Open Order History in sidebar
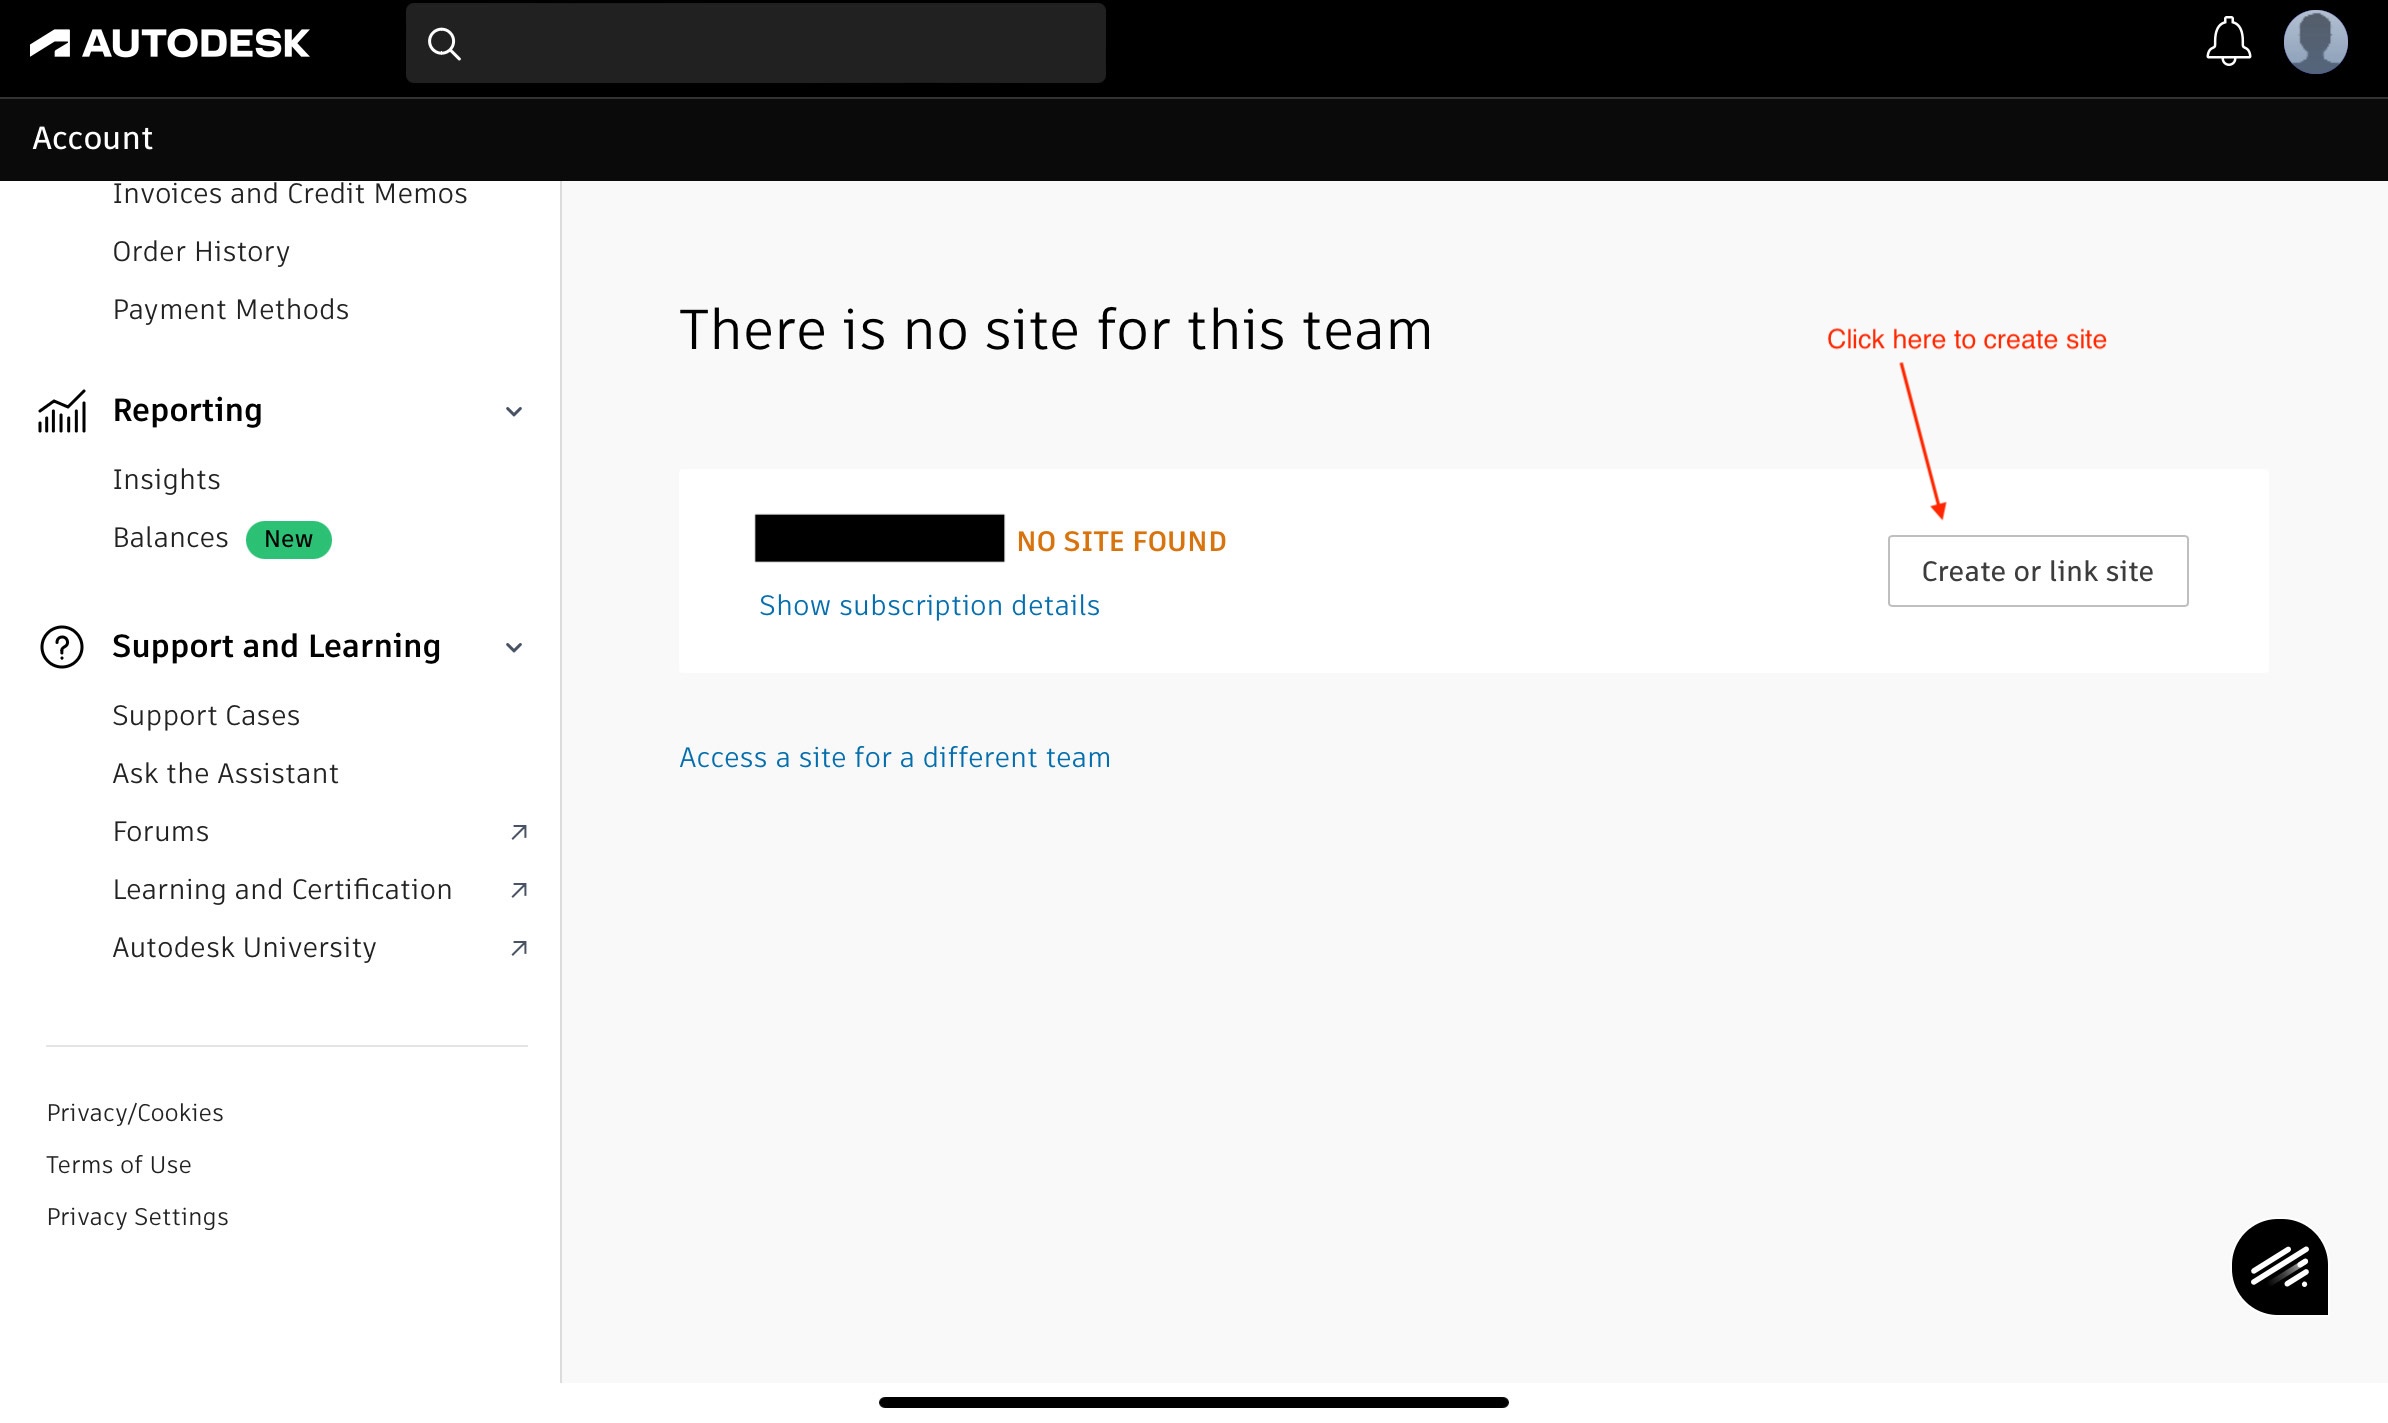This screenshot has height=1423, width=2388. click(x=201, y=251)
